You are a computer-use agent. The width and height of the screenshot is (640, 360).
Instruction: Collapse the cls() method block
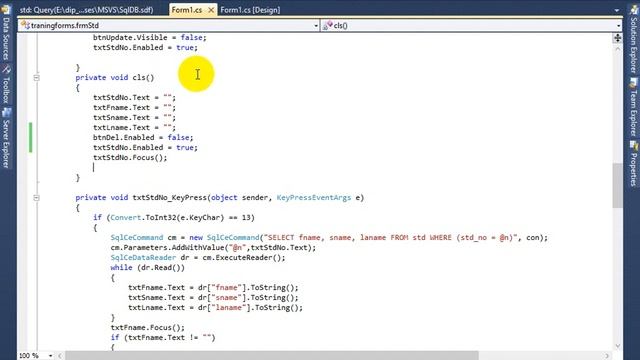(36, 78)
